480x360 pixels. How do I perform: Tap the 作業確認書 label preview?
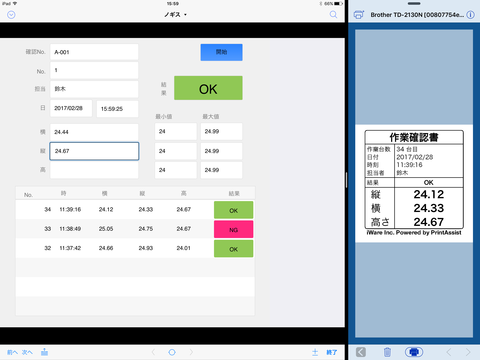click(414, 183)
